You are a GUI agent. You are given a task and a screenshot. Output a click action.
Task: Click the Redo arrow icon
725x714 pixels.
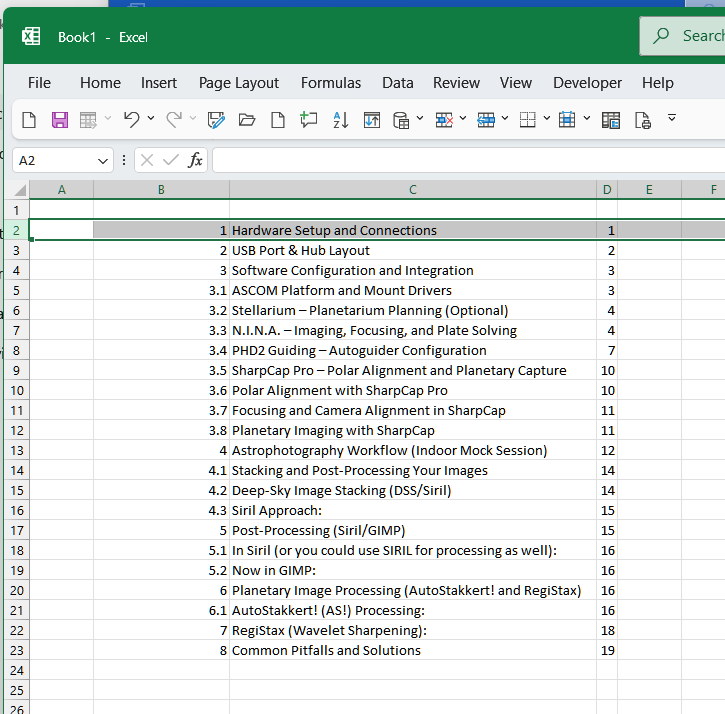[174, 120]
